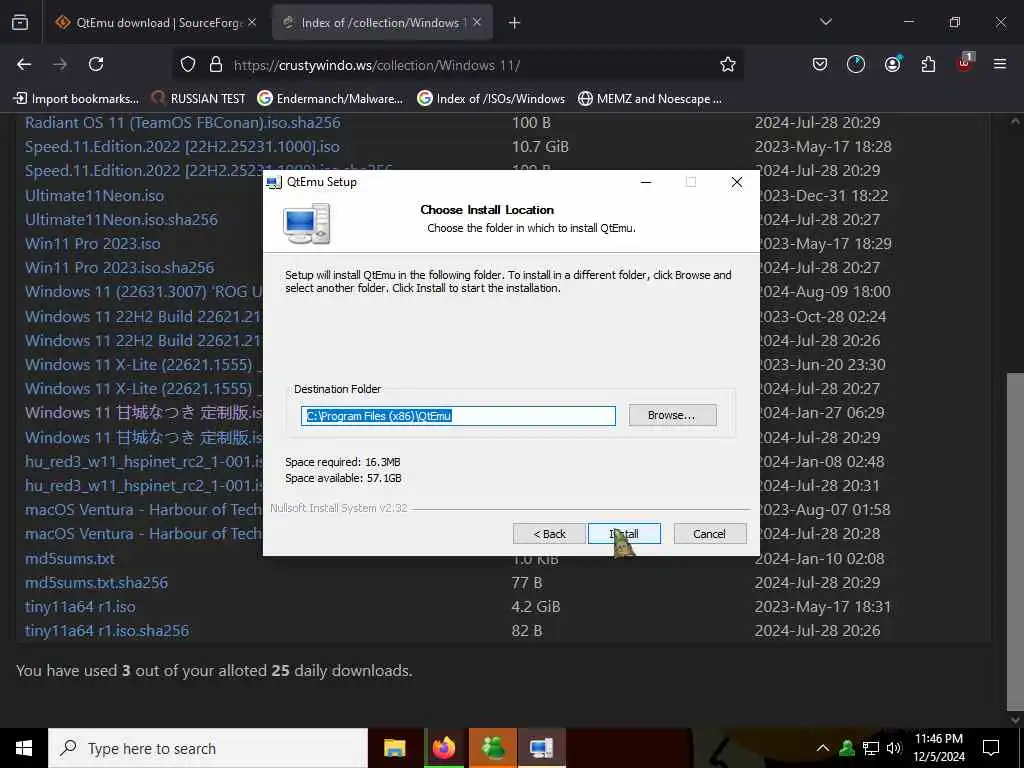Bookmark this page with the star
This screenshot has height=768, width=1024.
point(728,64)
